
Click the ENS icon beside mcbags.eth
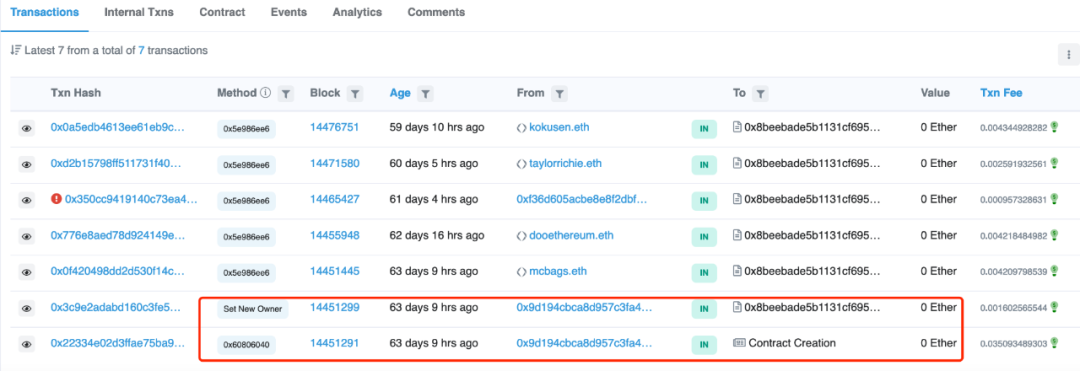coord(521,271)
